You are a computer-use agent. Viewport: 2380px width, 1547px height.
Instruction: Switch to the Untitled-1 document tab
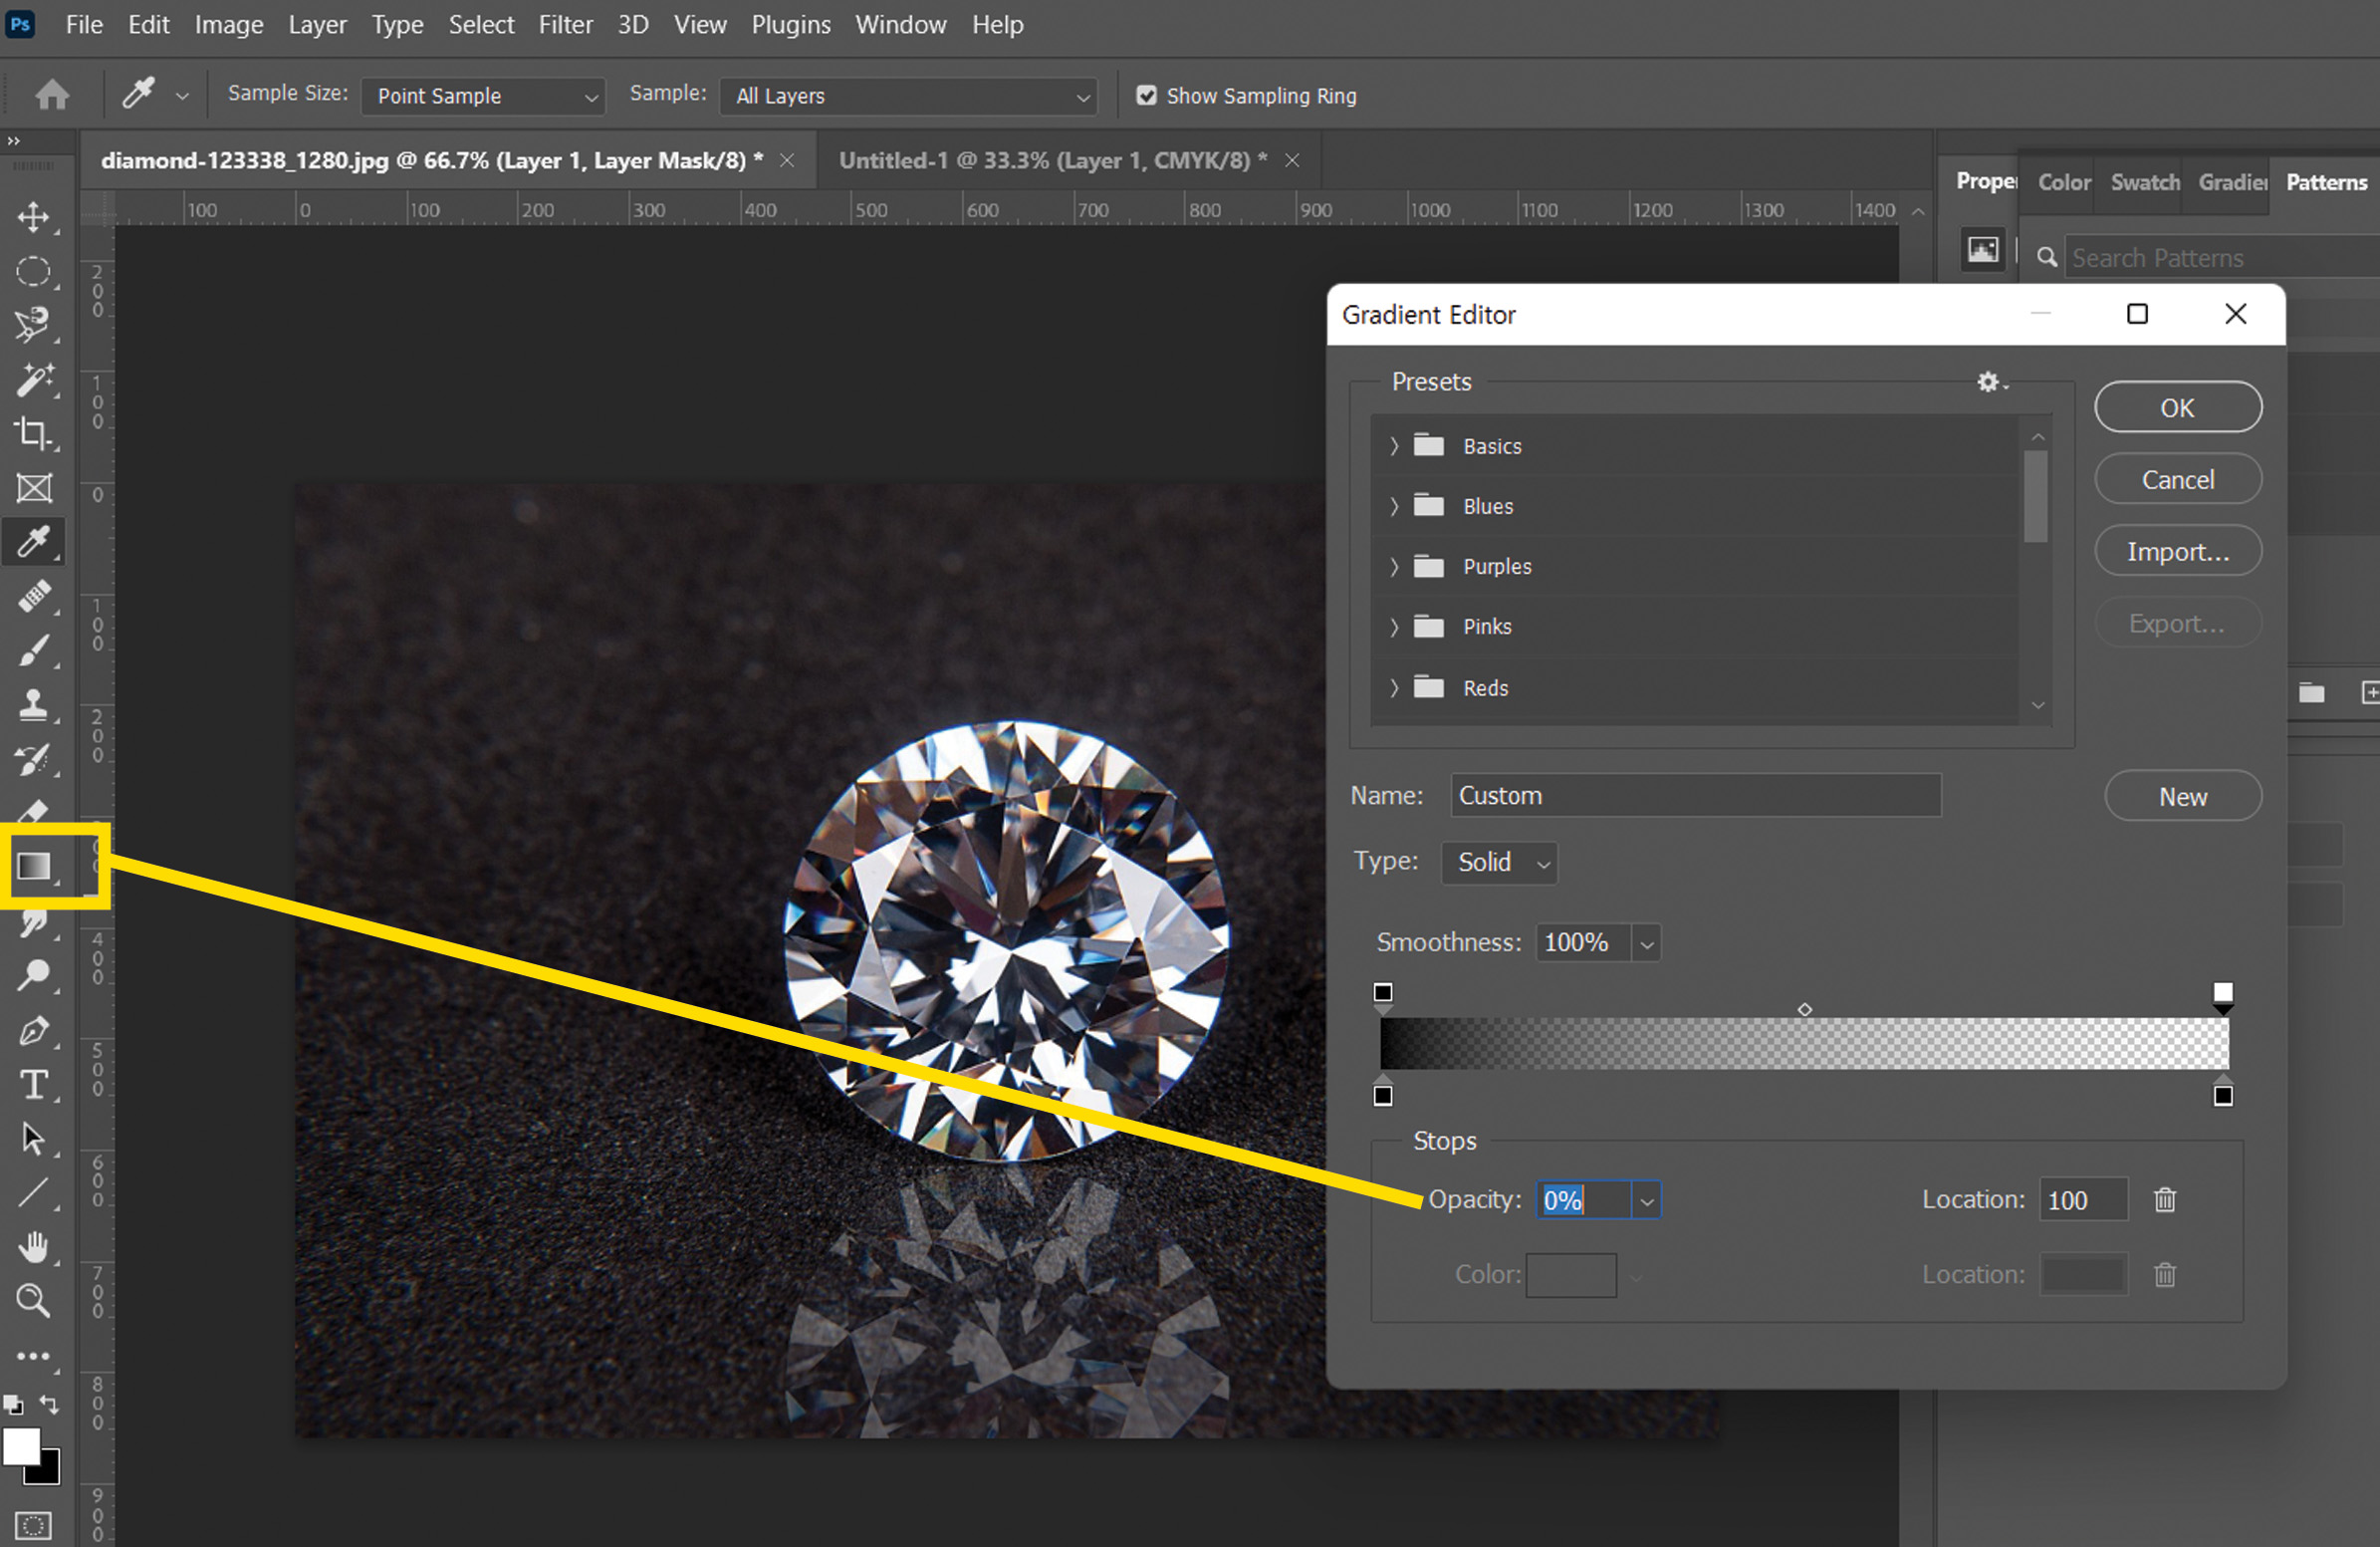tap(1052, 160)
